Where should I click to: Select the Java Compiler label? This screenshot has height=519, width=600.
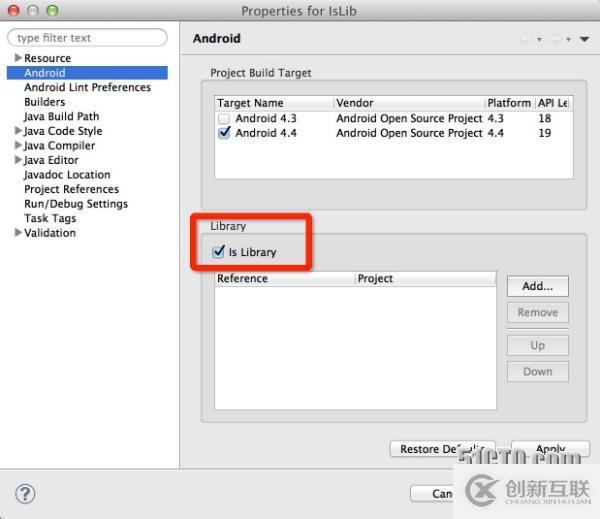click(x=59, y=145)
